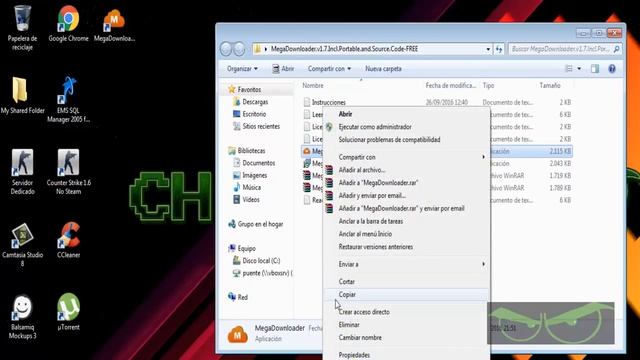This screenshot has height=360, width=640.
Task: Select Anclar a la barra de tareas
Action: coord(408,221)
